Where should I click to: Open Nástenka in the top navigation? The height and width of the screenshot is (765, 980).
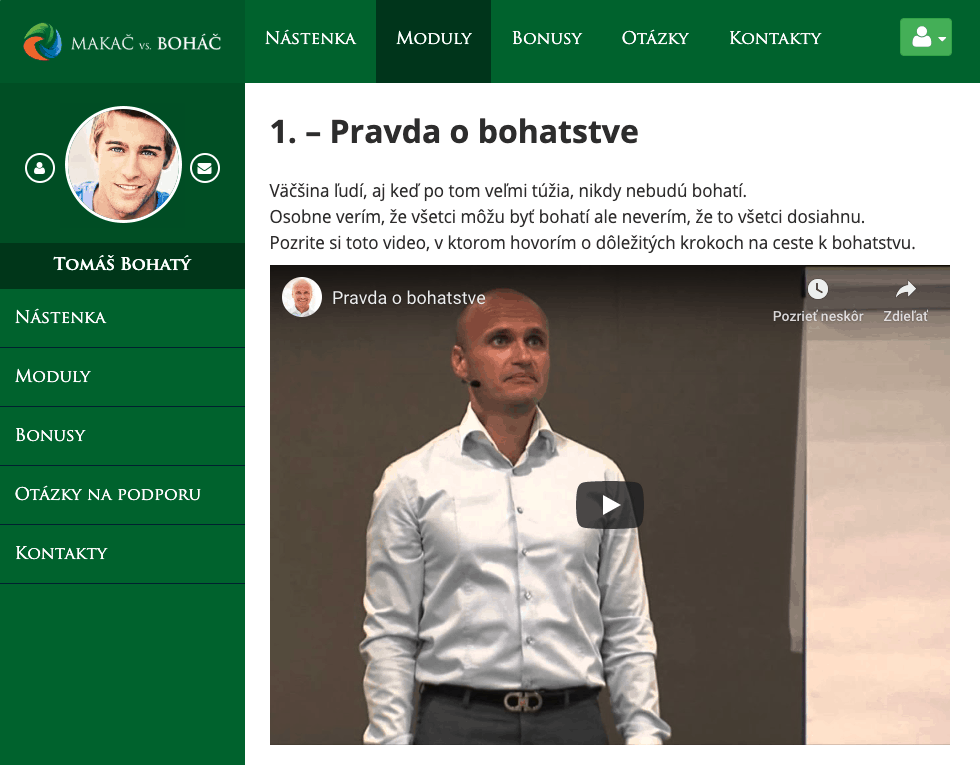310,38
